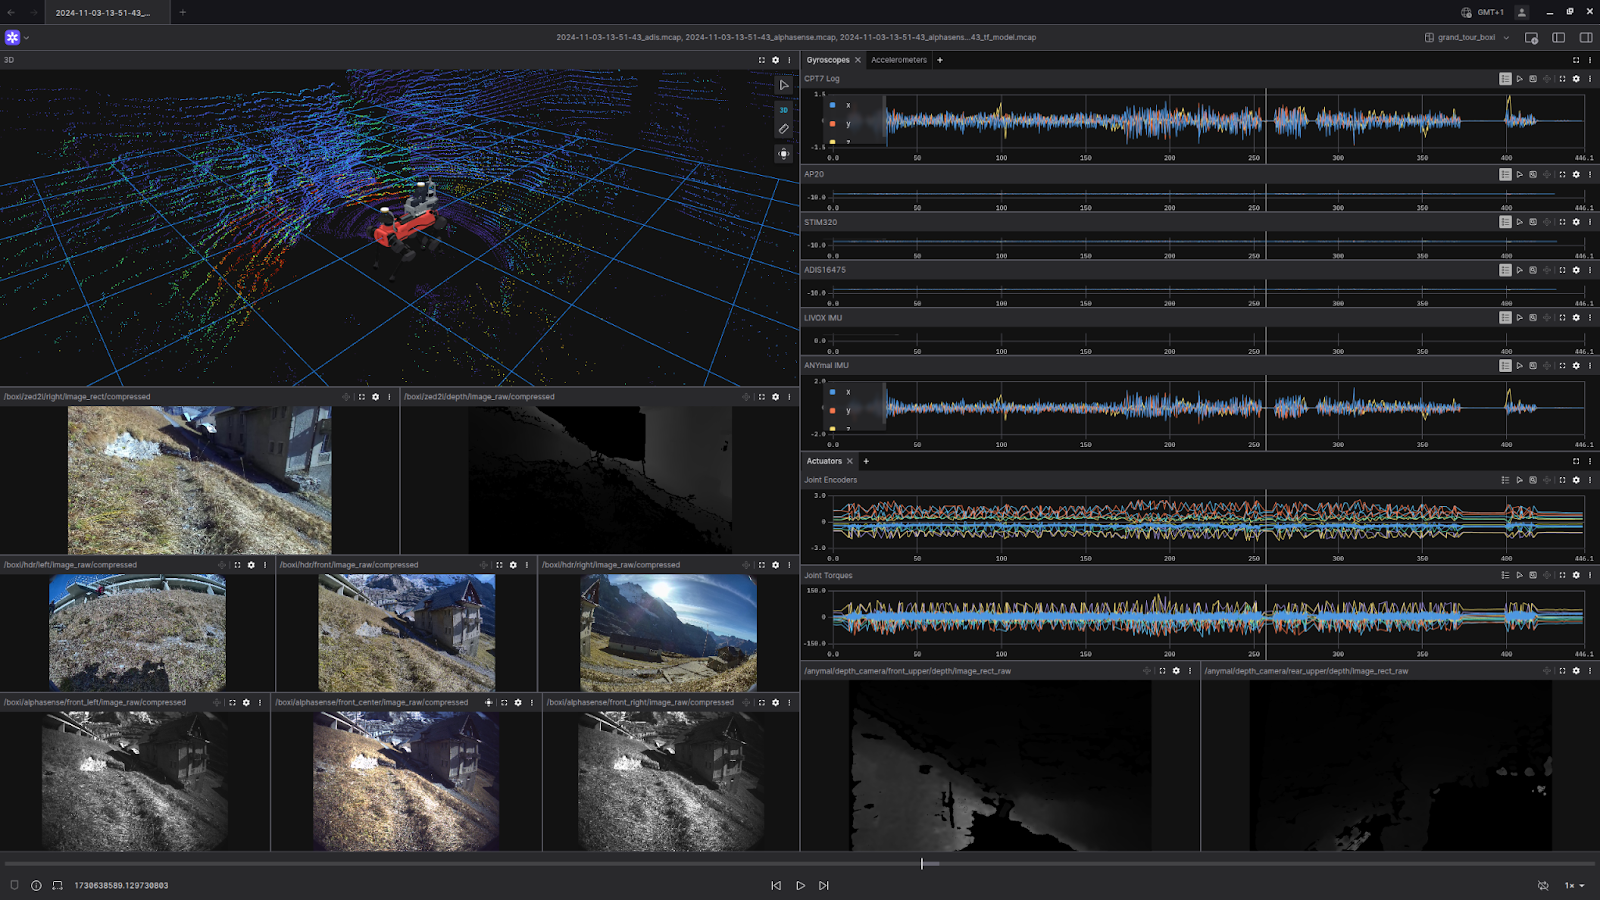Image resolution: width=1600 pixels, height=900 pixels.
Task: Fullscreen the Joint Torques plot panel
Action: click(1562, 575)
